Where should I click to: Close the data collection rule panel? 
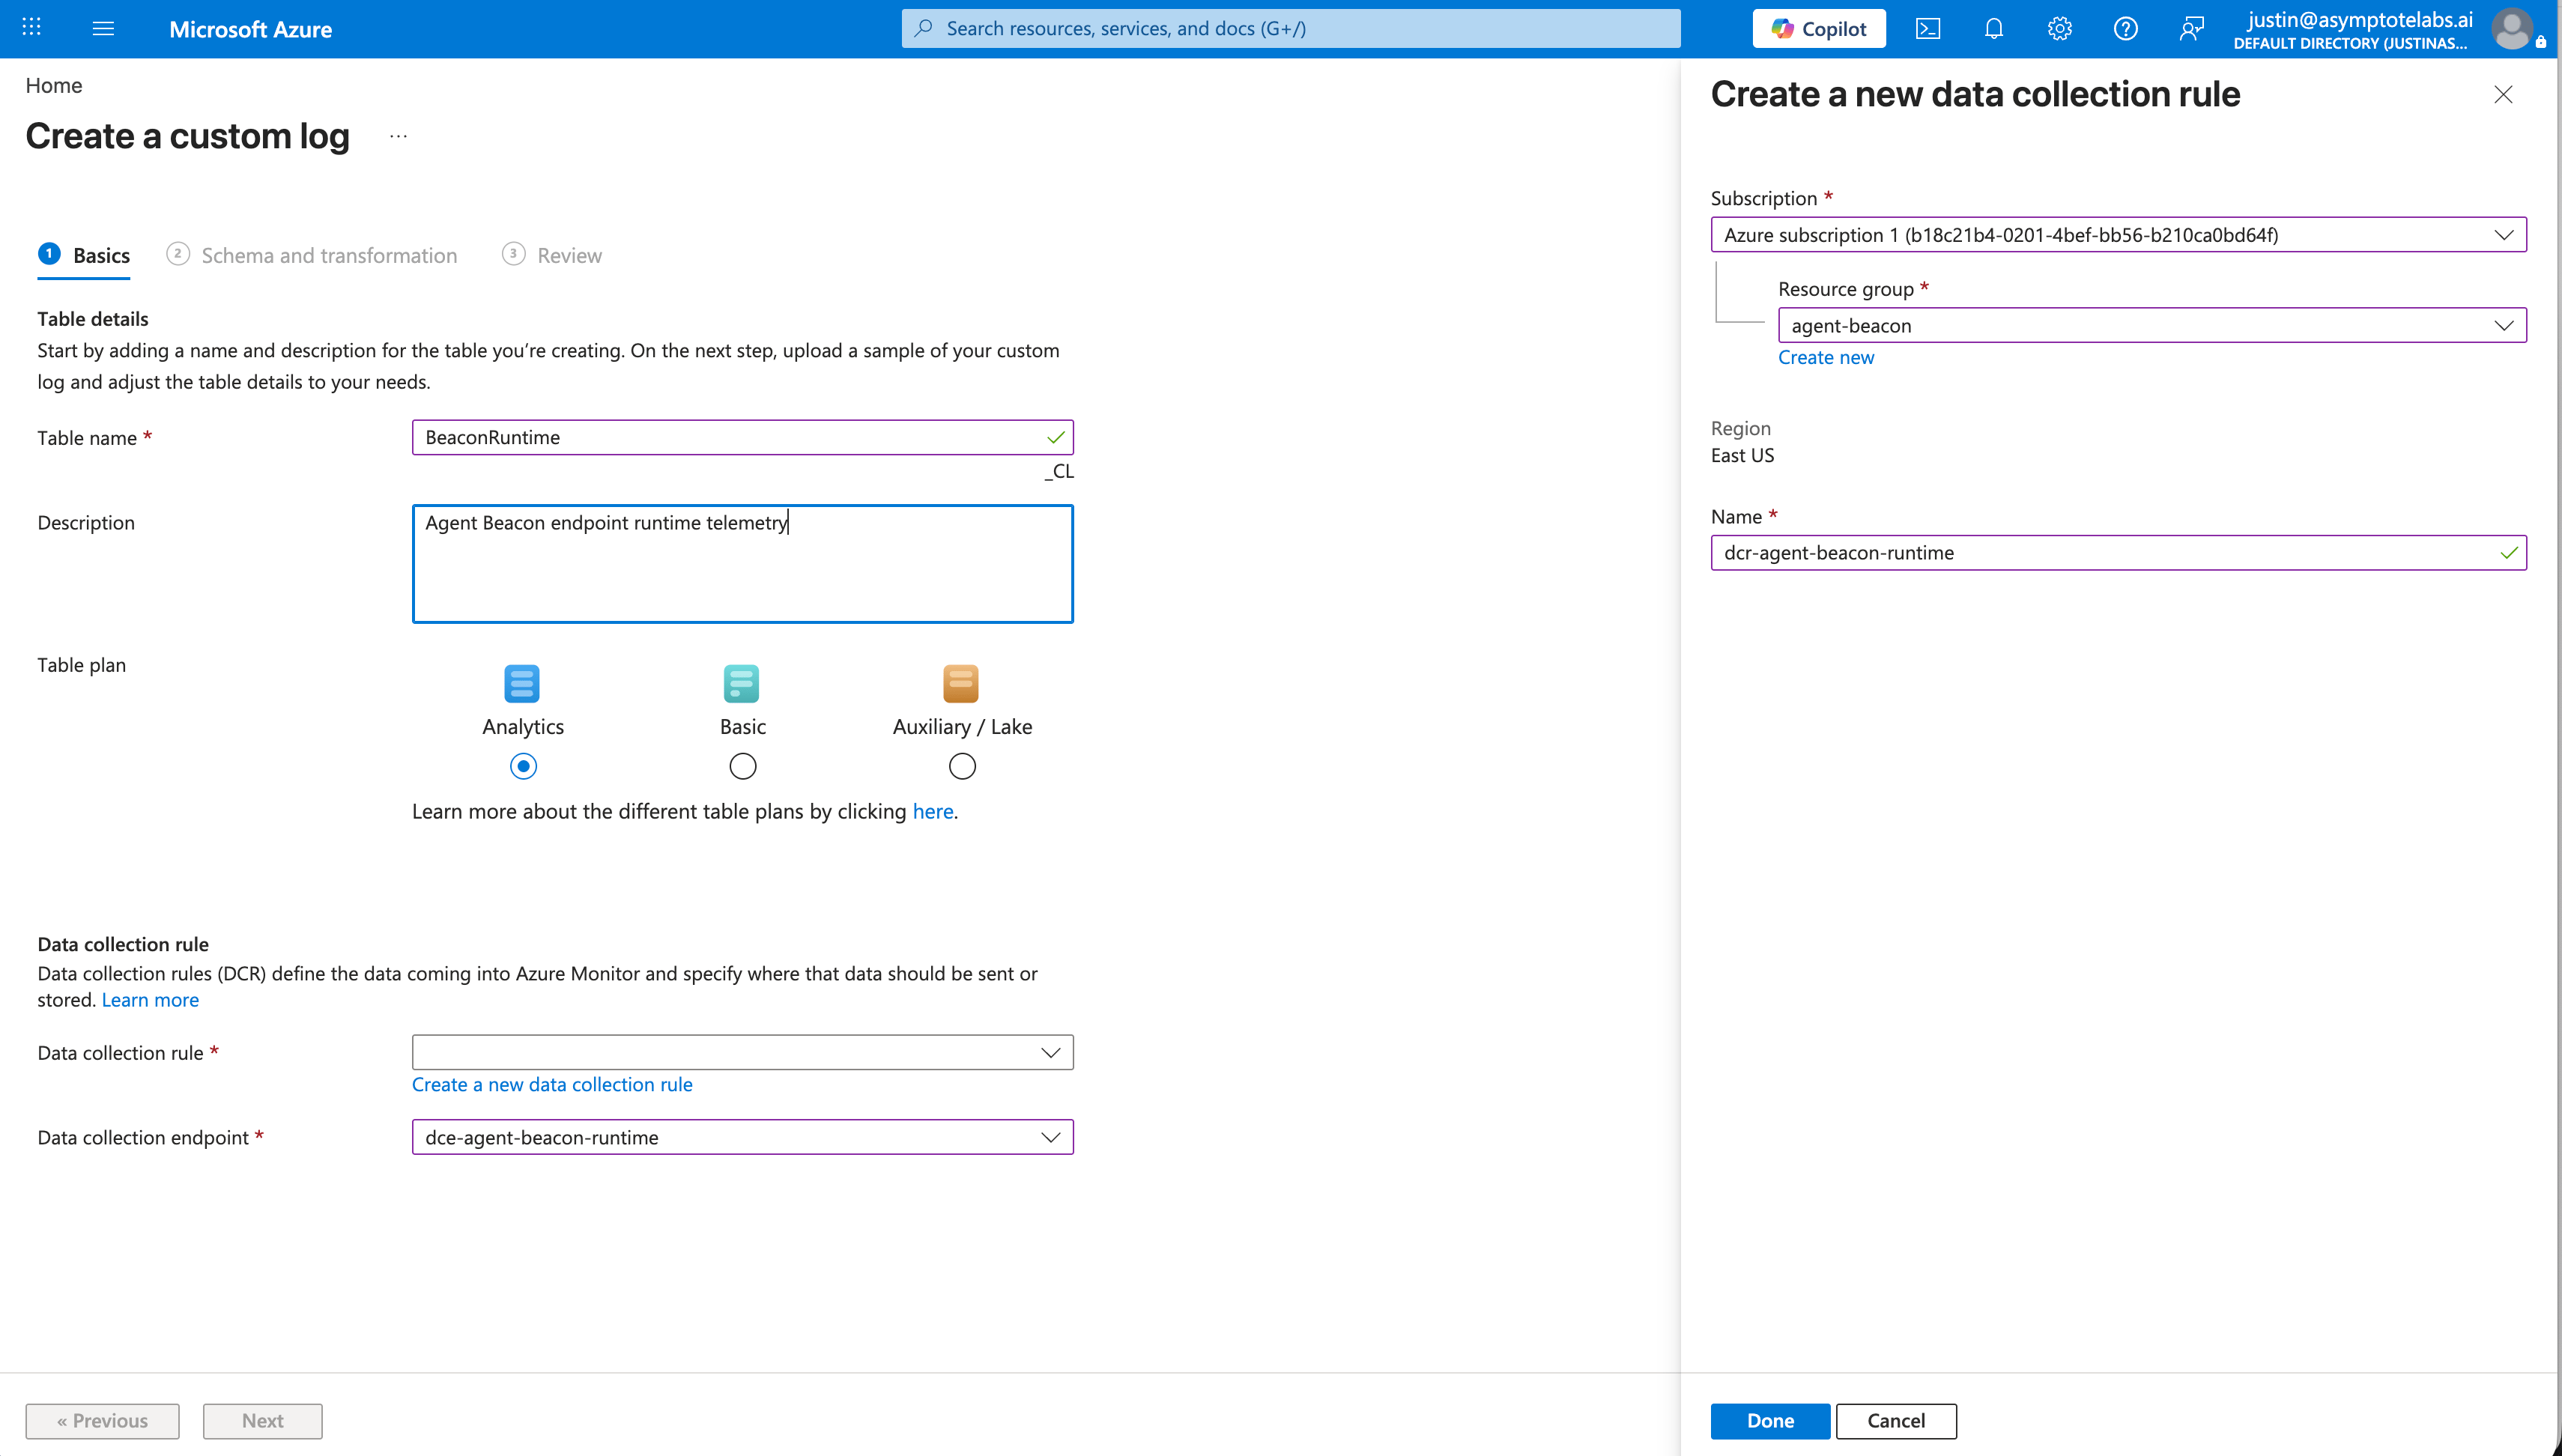(x=2503, y=94)
